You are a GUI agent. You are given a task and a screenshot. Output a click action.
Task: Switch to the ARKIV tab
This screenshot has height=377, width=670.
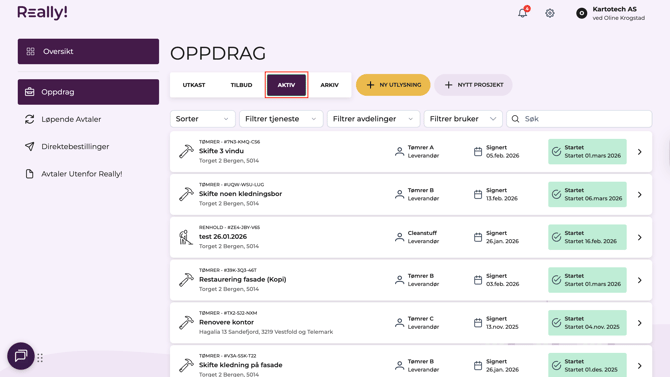click(x=329, y=85)
